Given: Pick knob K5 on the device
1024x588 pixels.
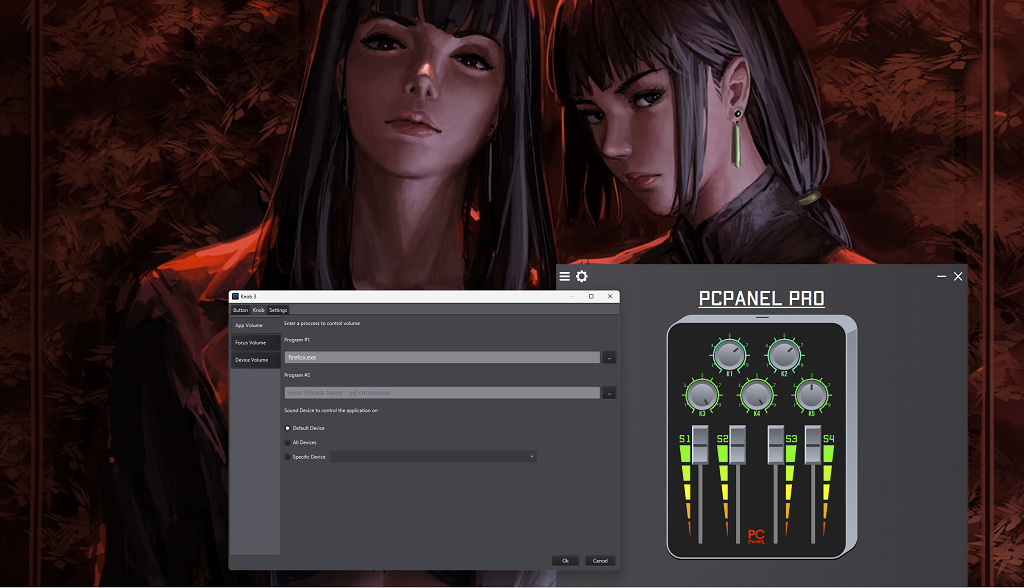Looking at the screenshot, I should point(811,394).
